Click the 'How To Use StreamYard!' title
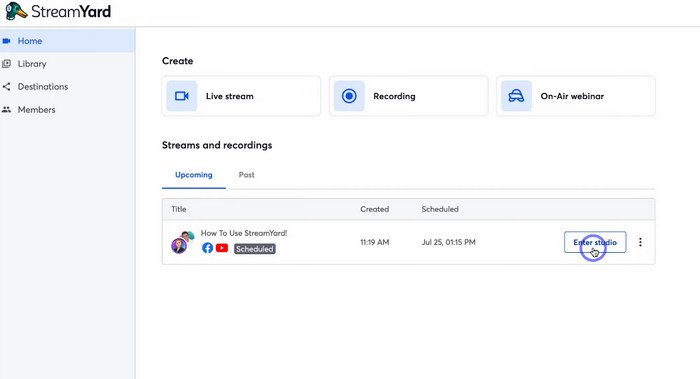The height and width of the screenshot is (379, 700). coord(244,233)
